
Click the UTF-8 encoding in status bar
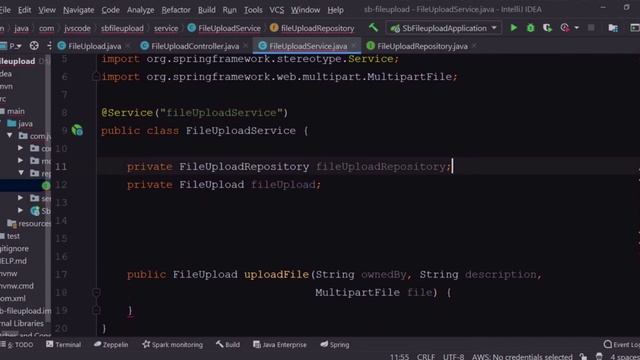pyautogui.click(x=453, y=356)
